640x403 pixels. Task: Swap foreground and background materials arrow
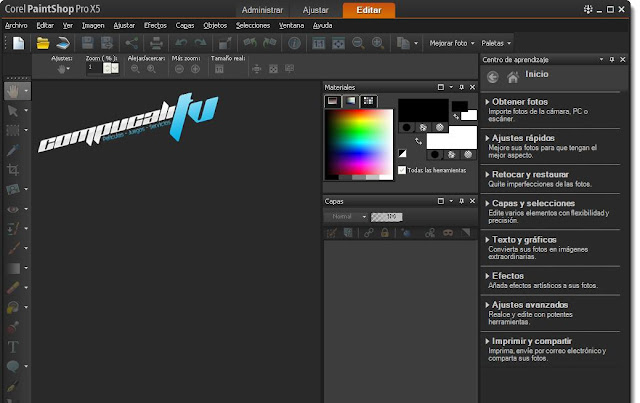point(418,141)
